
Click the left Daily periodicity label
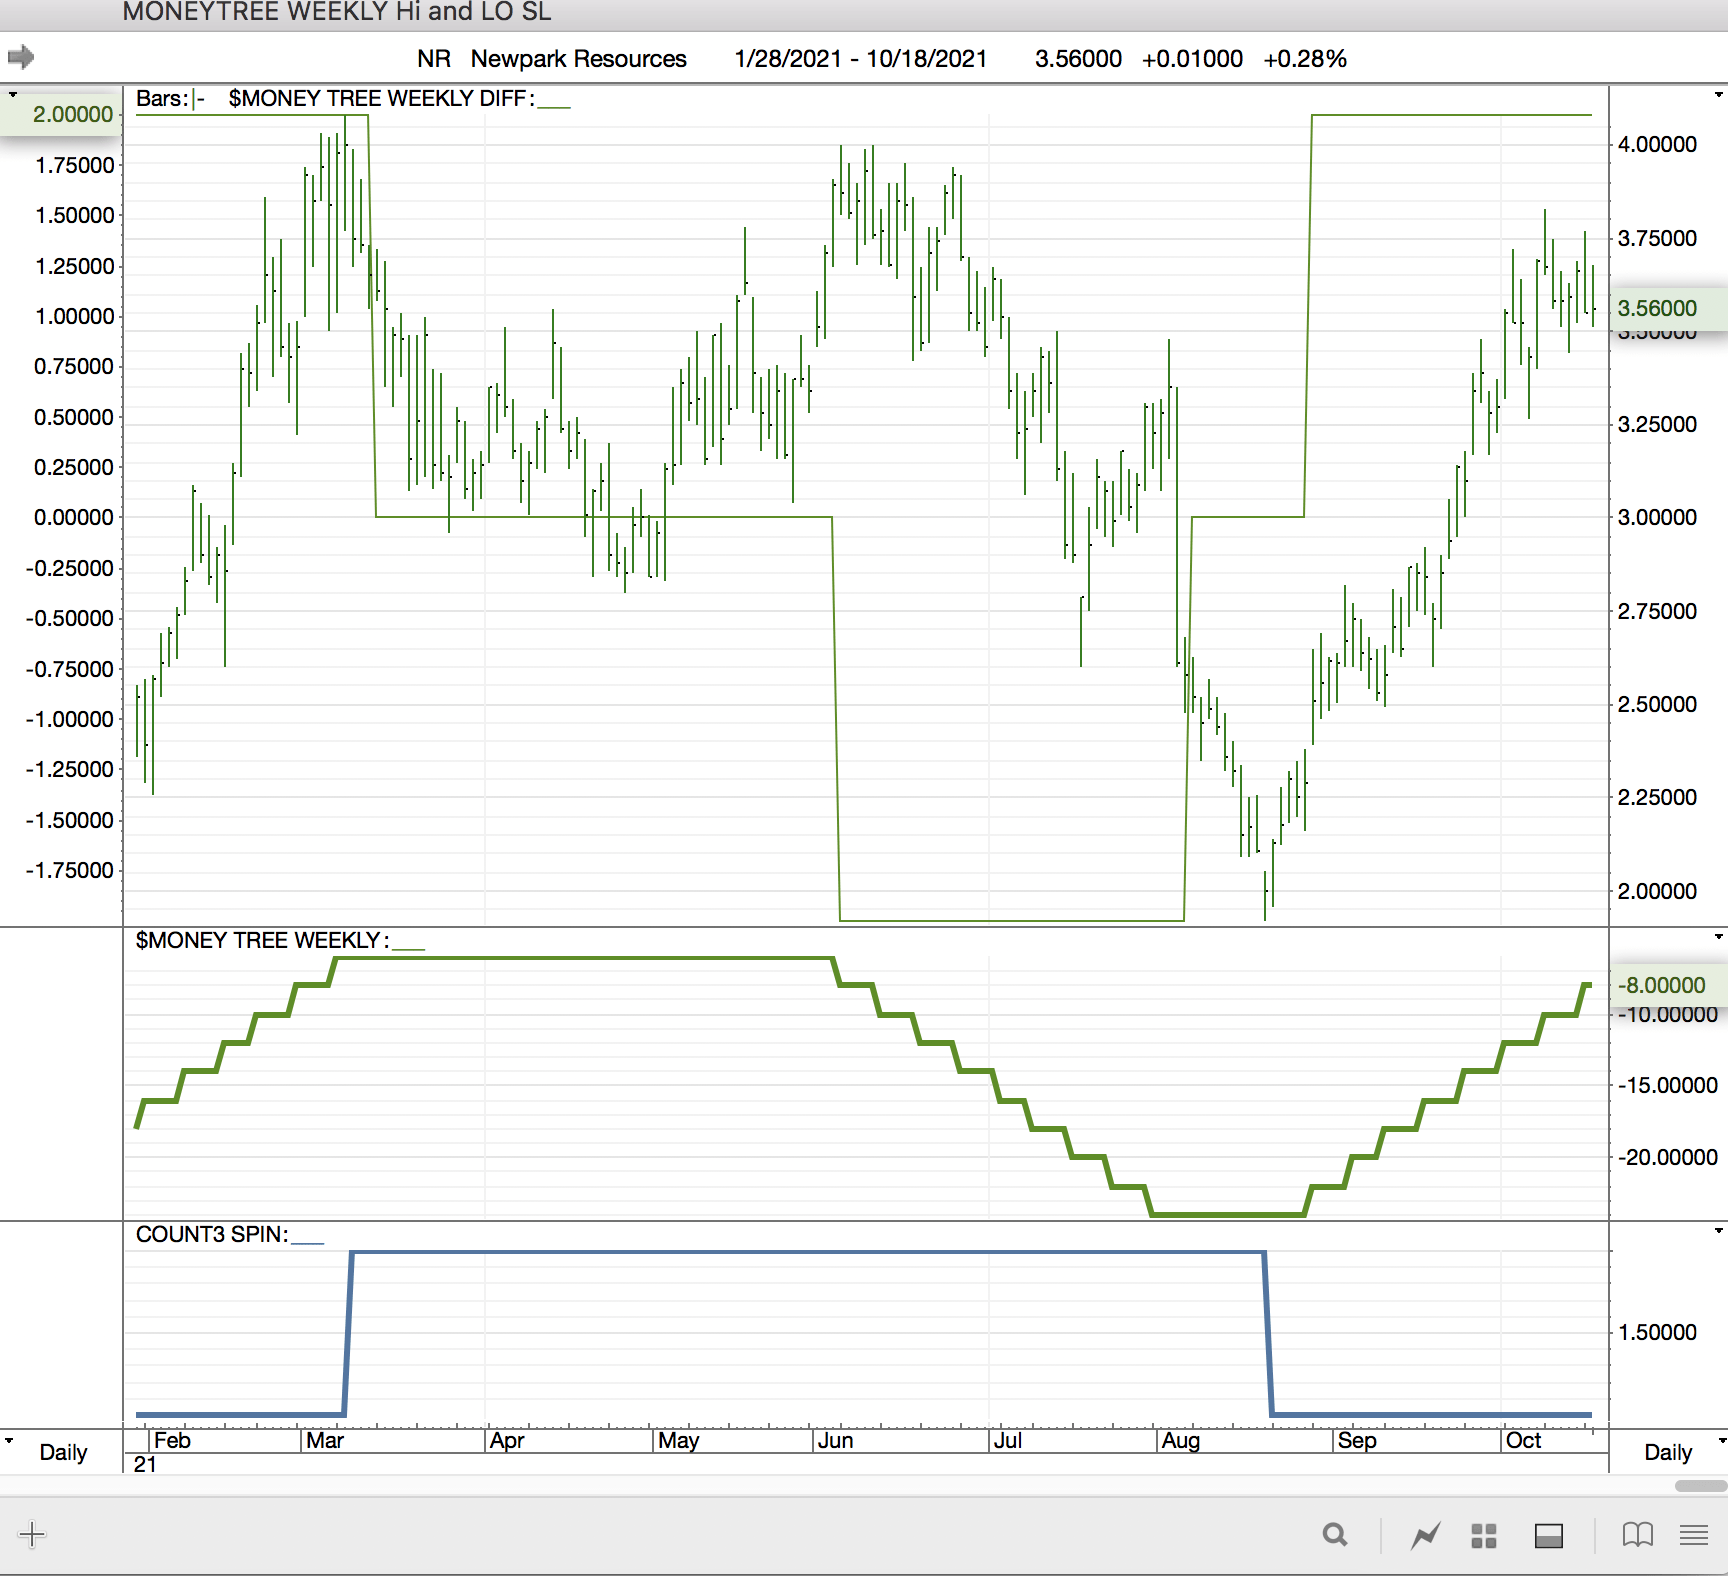pyautogui.click(x=63, y=1452)
